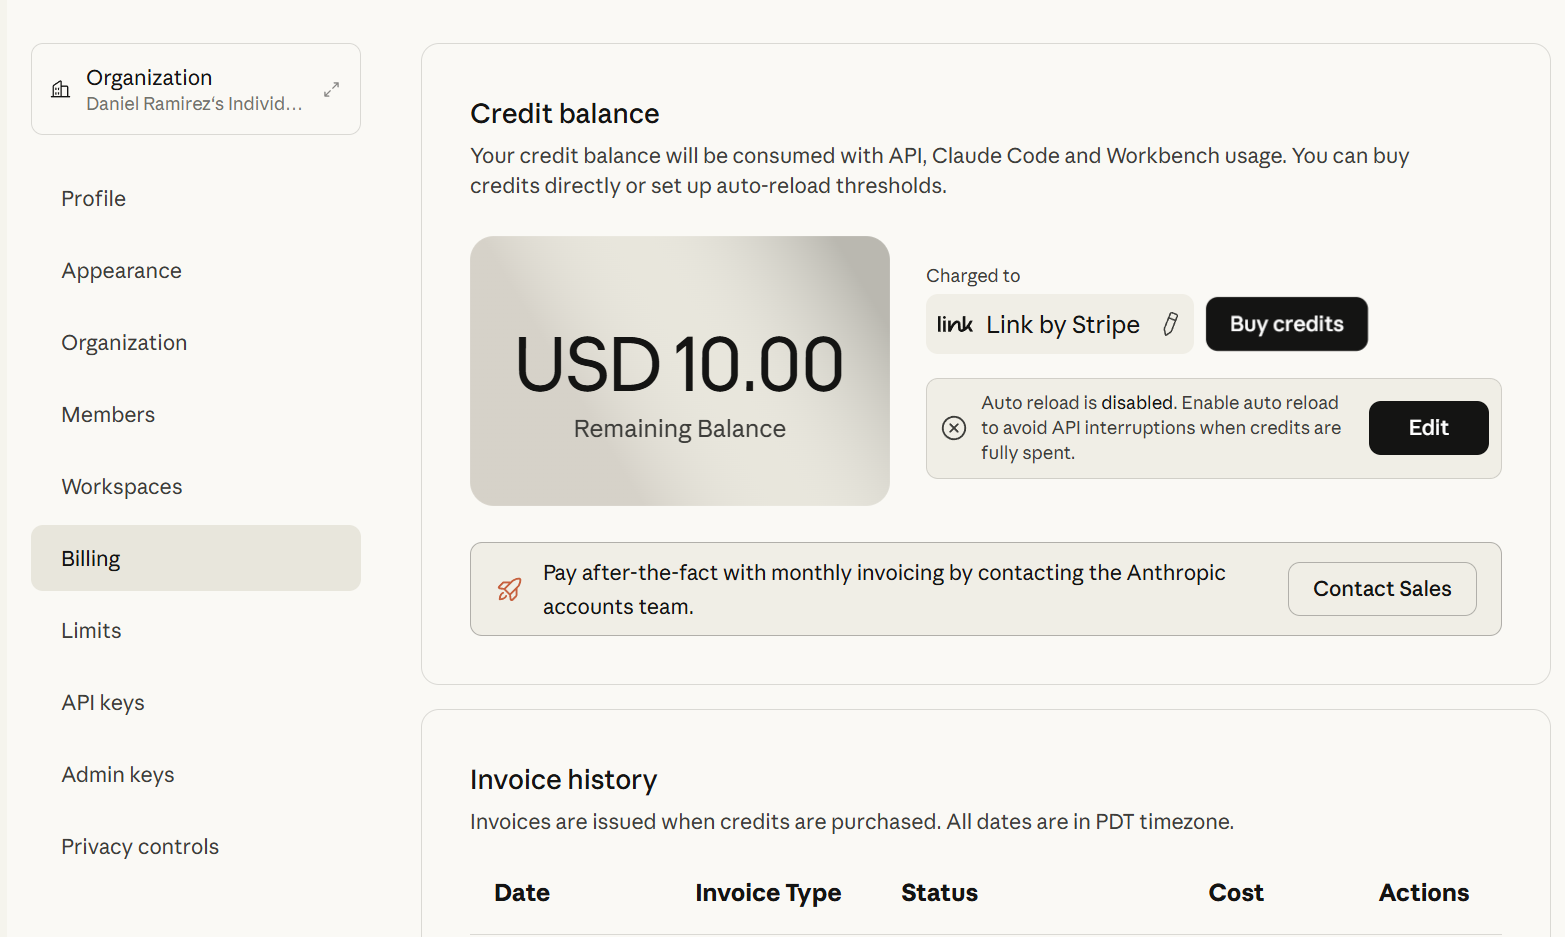
Task: Go to API keys
Action: (103, 703)
